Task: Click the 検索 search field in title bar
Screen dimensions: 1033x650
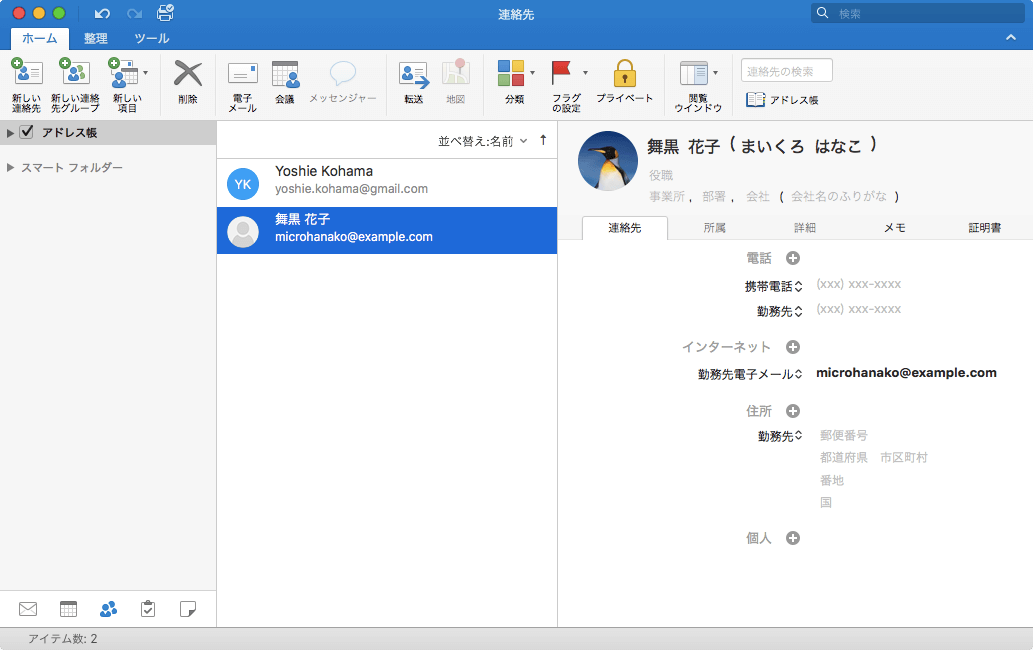Action: tap(918, 13)
